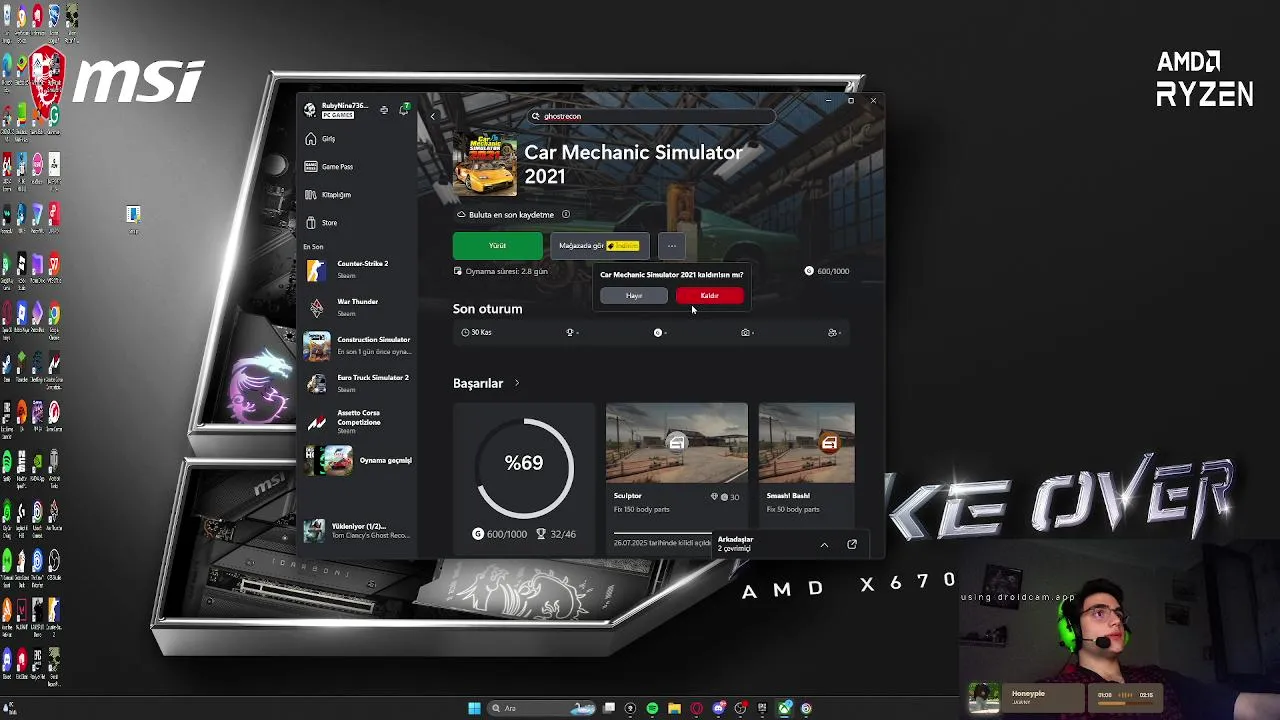Open Opera GX browser from the taskbar
Viewport: 1280px width, 720px height.
[696, 708]
